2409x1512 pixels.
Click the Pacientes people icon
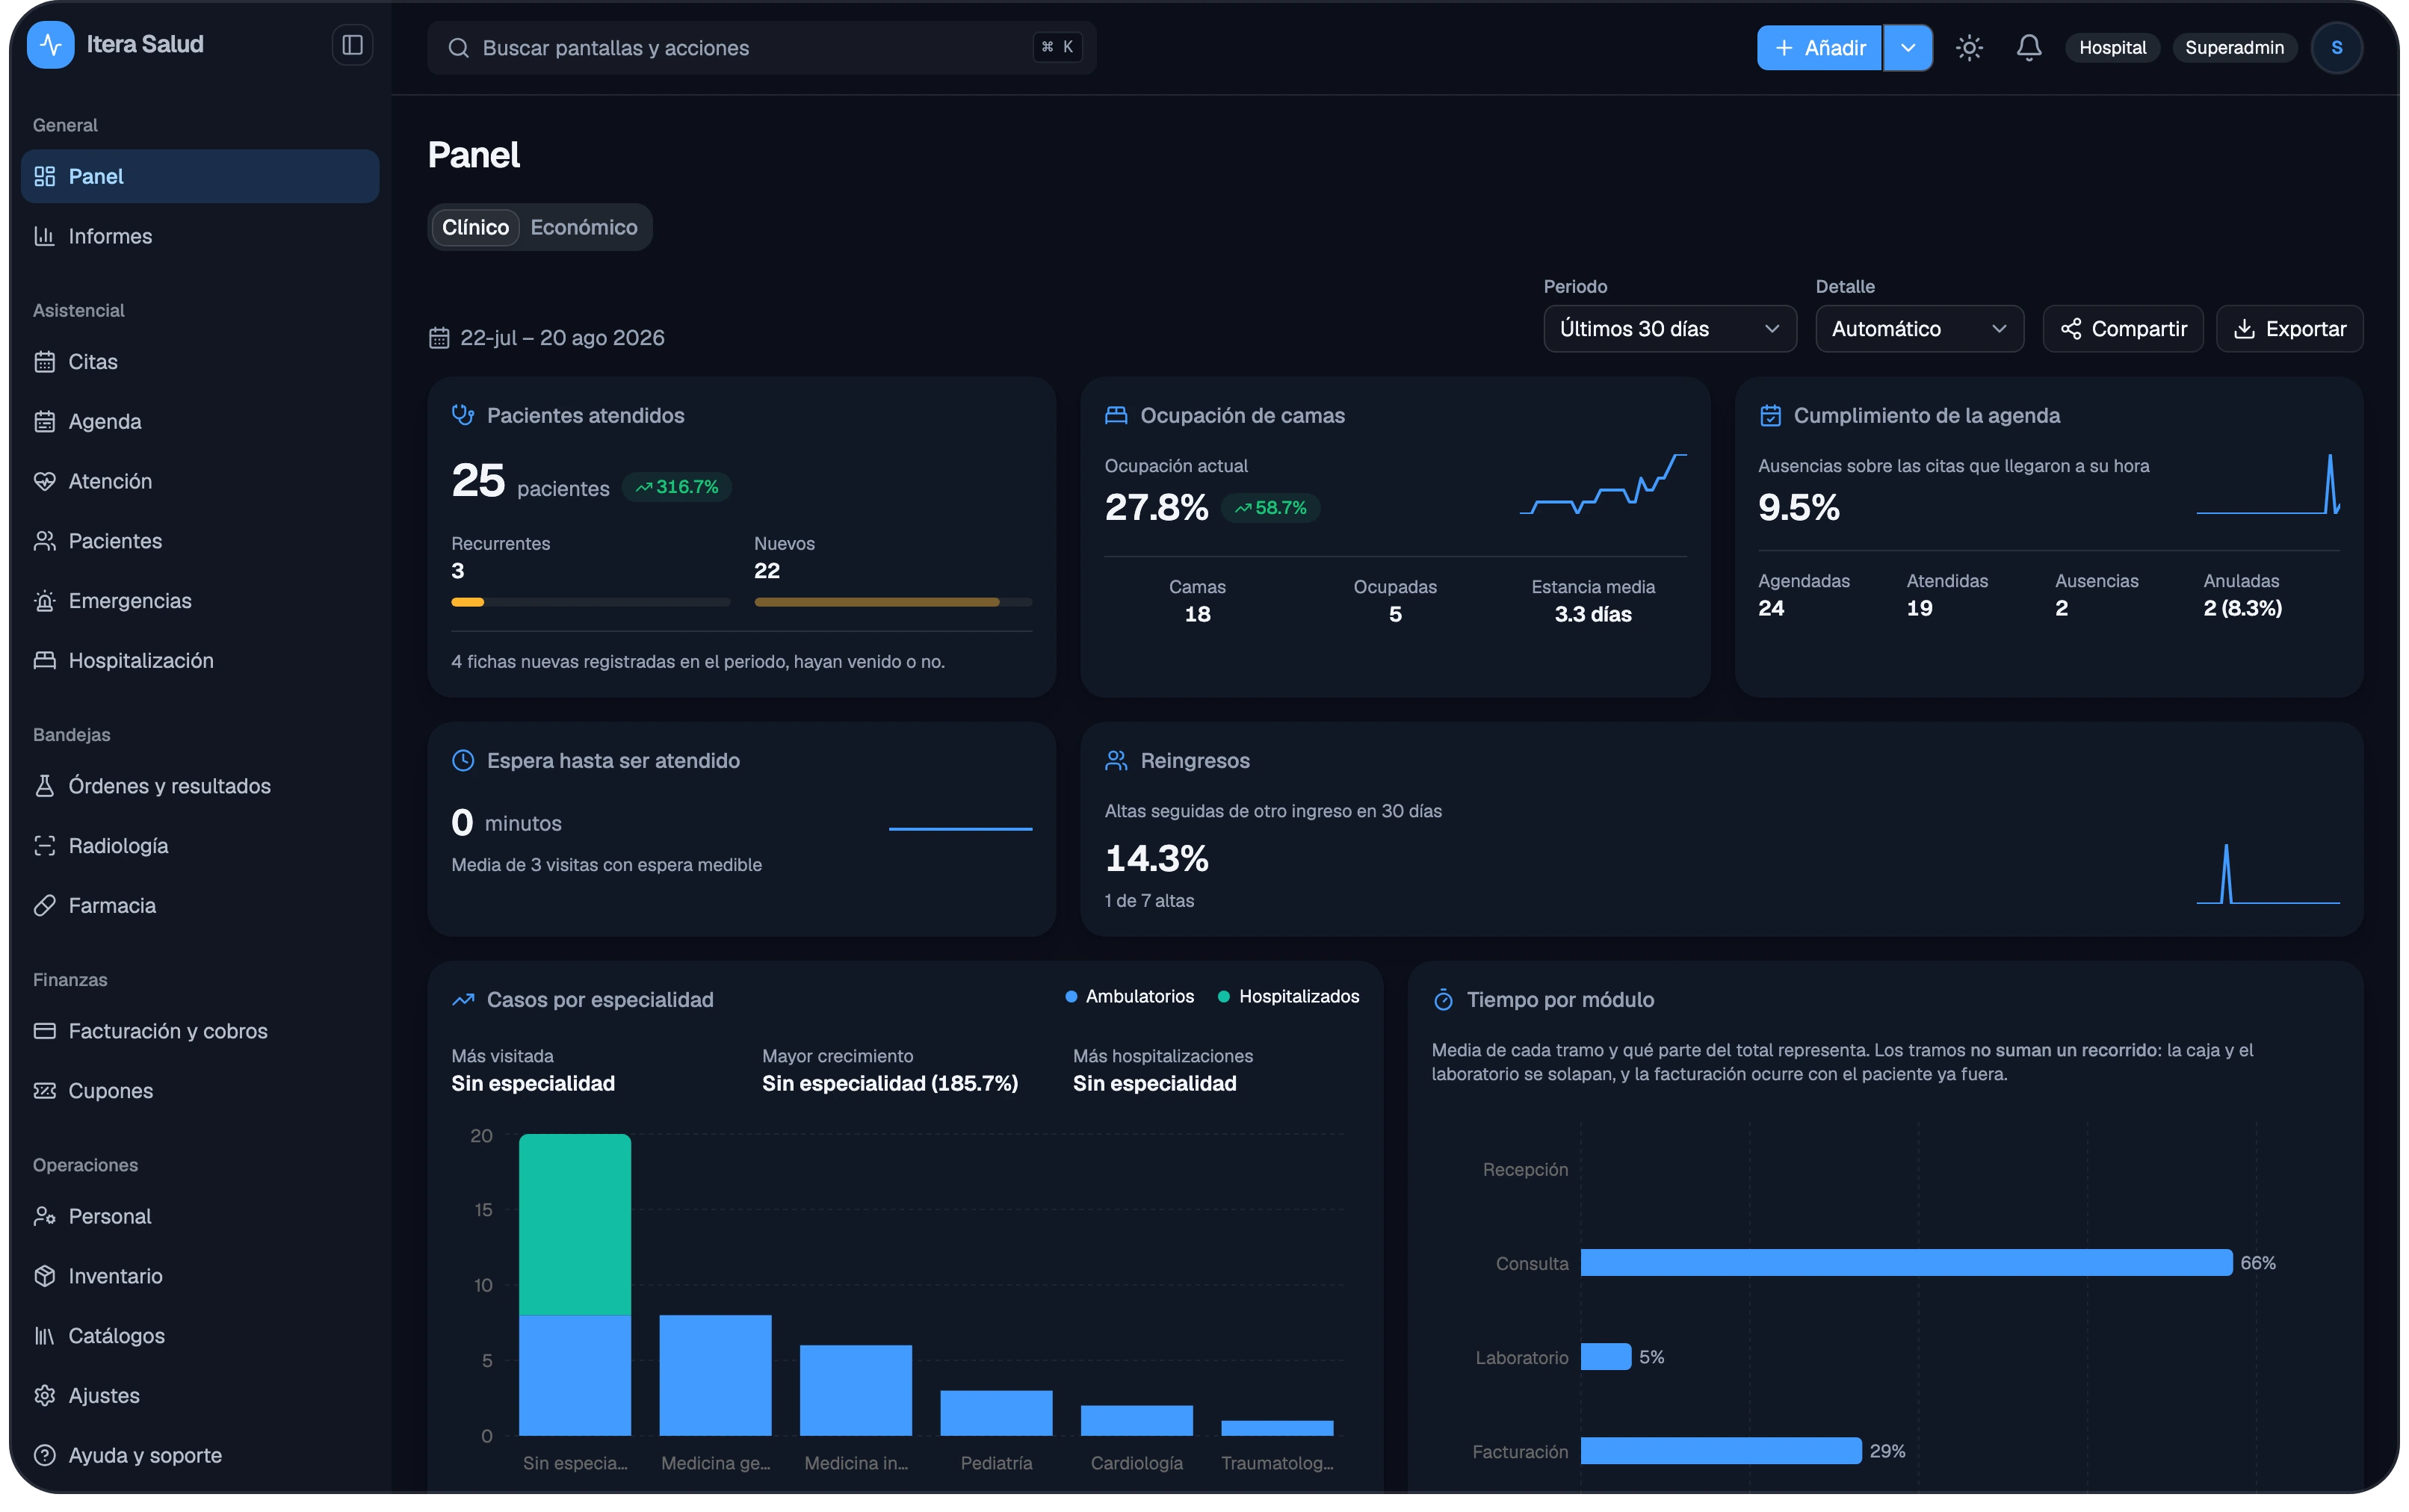tap(44, 541)
